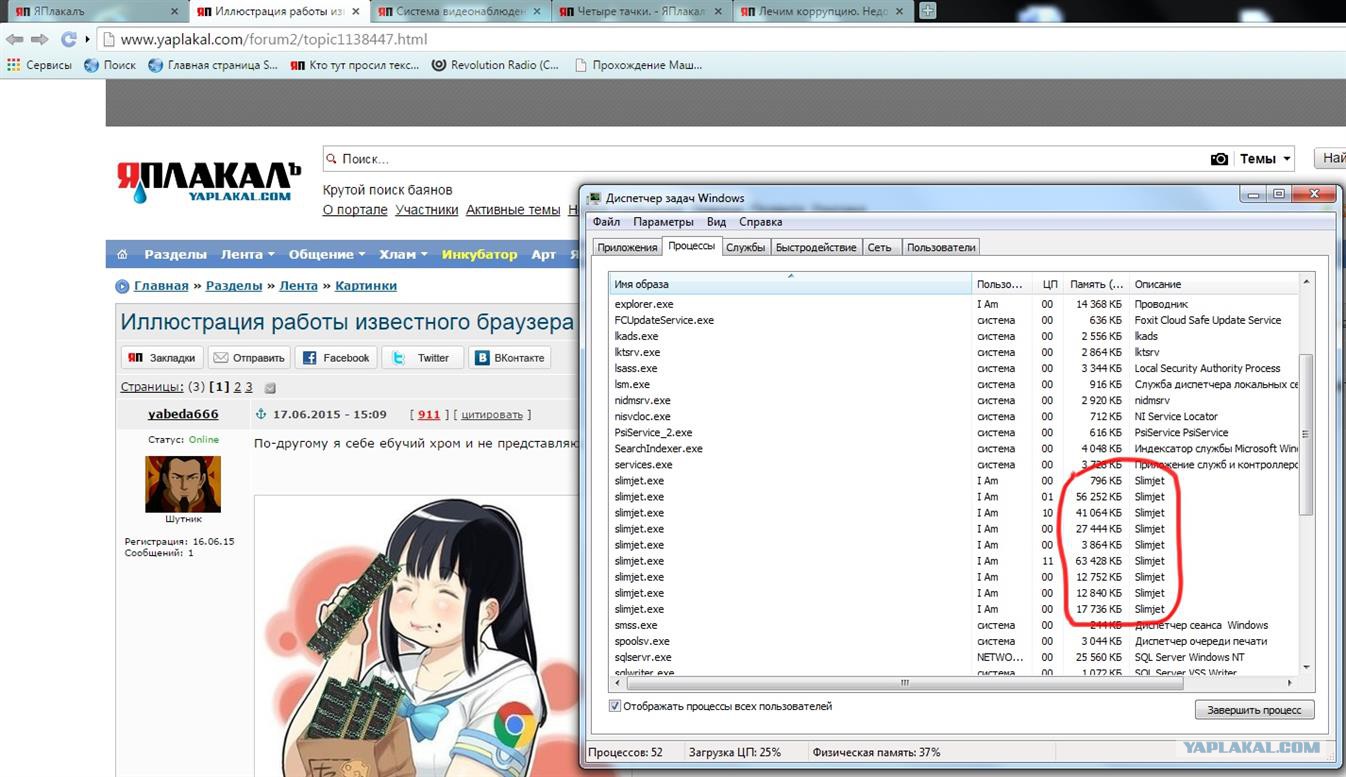Open the О портале link
The image size is (1346, 777).
[x=355, y=210]
